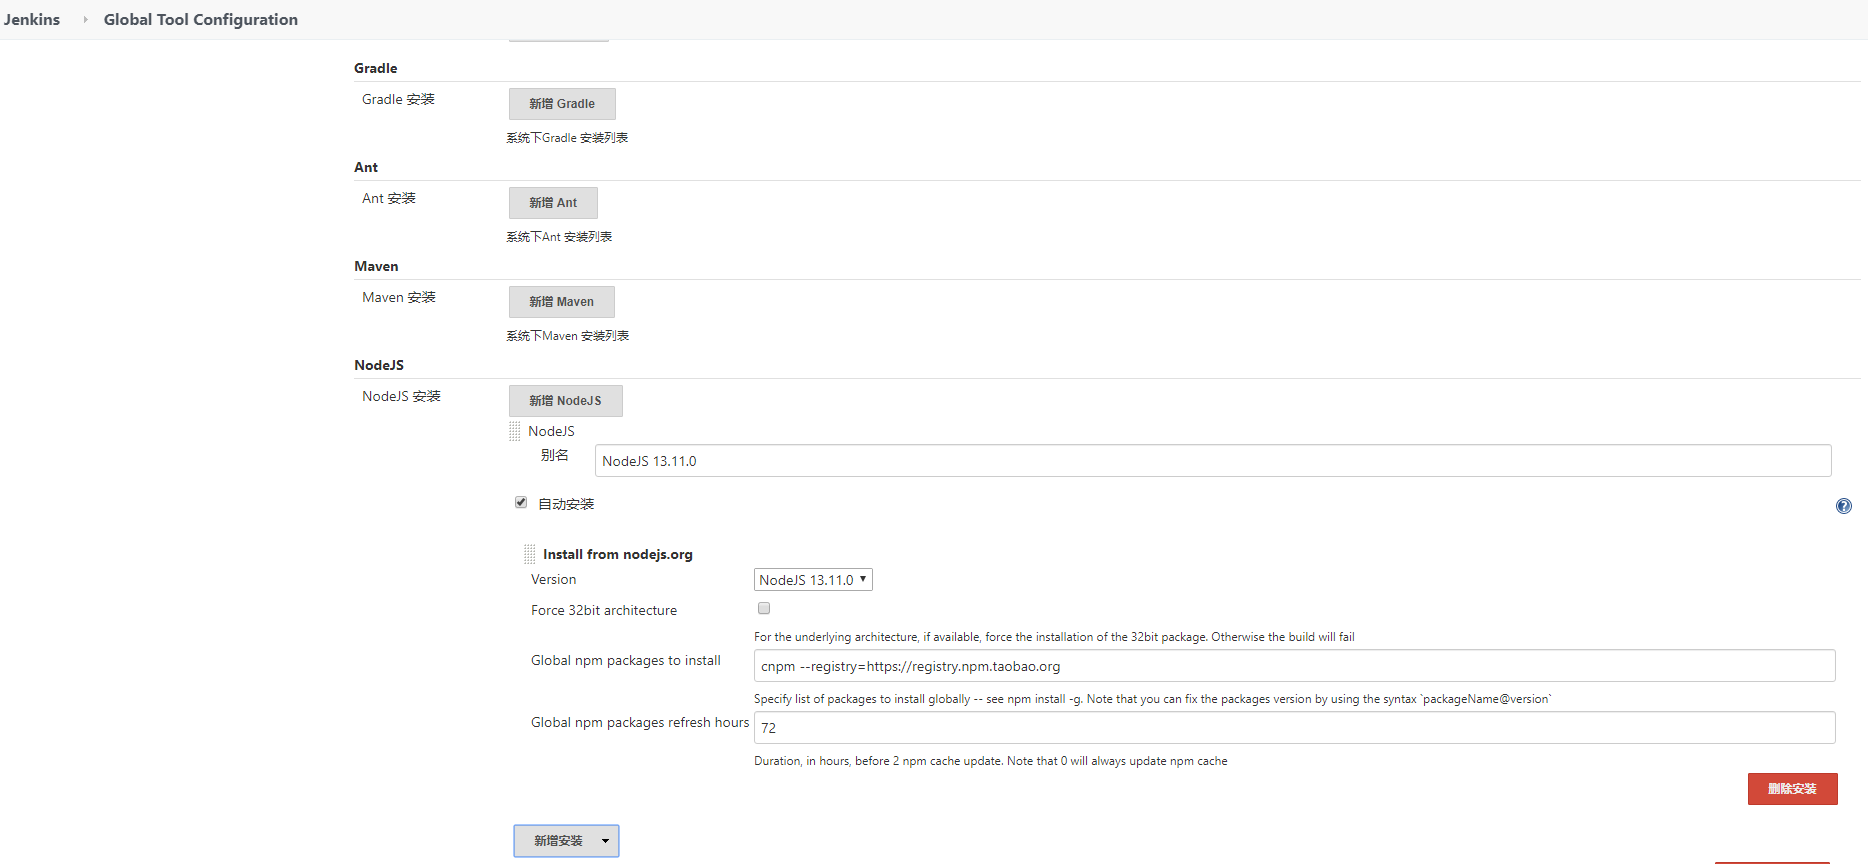The width and height of the screenshot is (1868, 864).
Task: Open the NodeJS 13.11.0 version dropdown
Action: pyautogui.click(x=813, y=580)
